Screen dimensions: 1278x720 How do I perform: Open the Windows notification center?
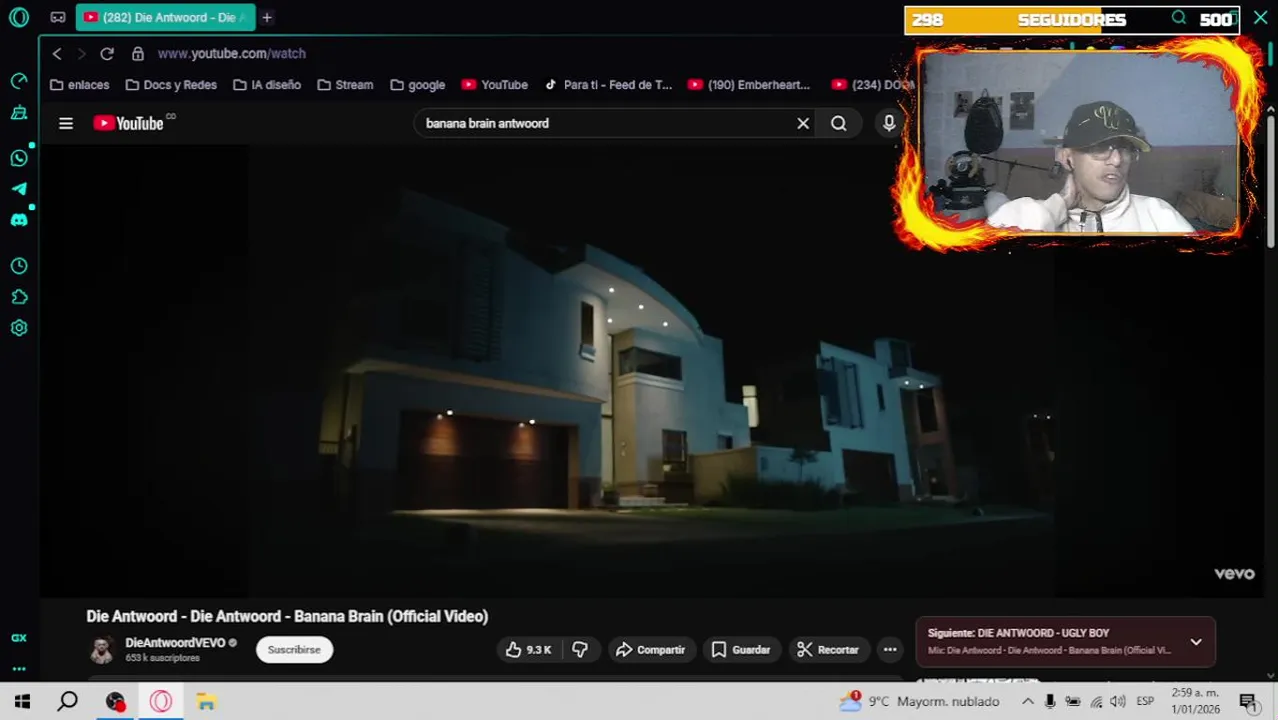(x=1248, y=702)
